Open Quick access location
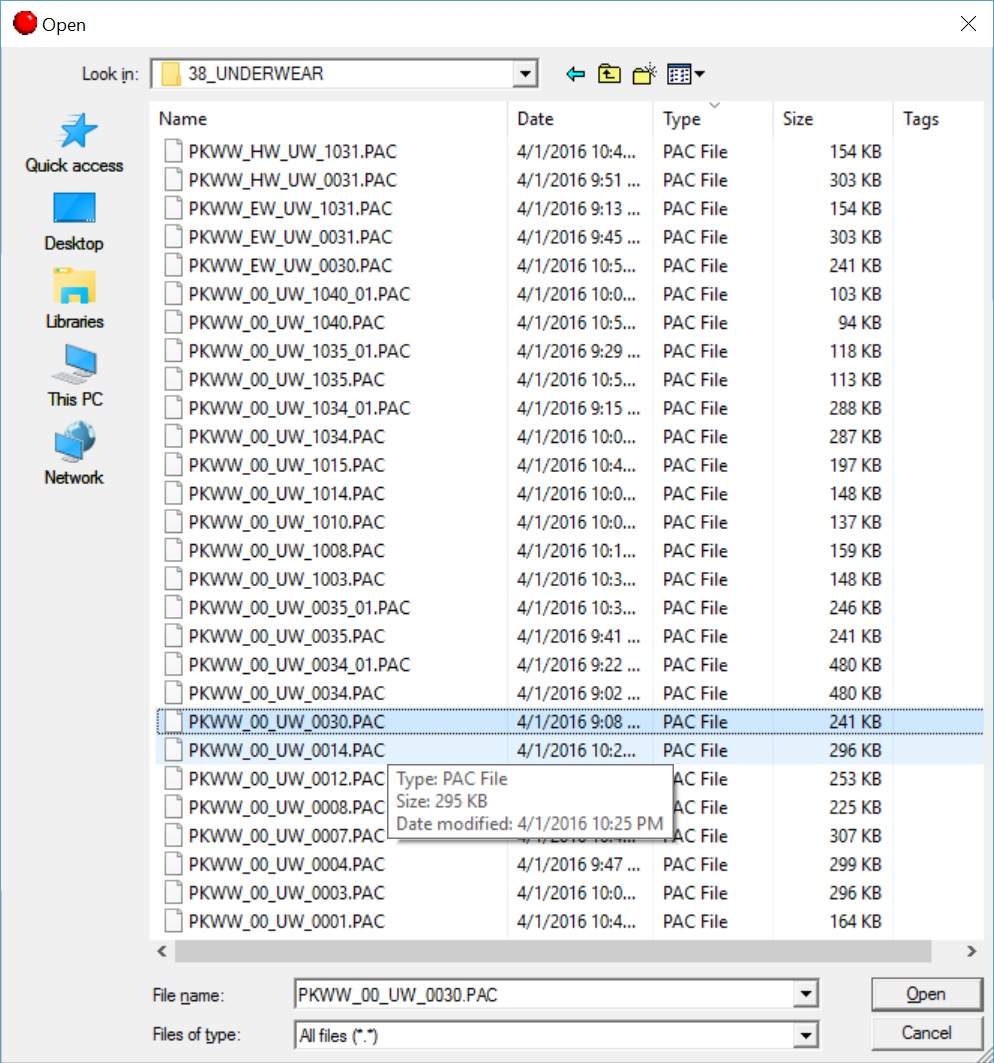Viewport: 994px width, 1063px height. coord(75,144)
